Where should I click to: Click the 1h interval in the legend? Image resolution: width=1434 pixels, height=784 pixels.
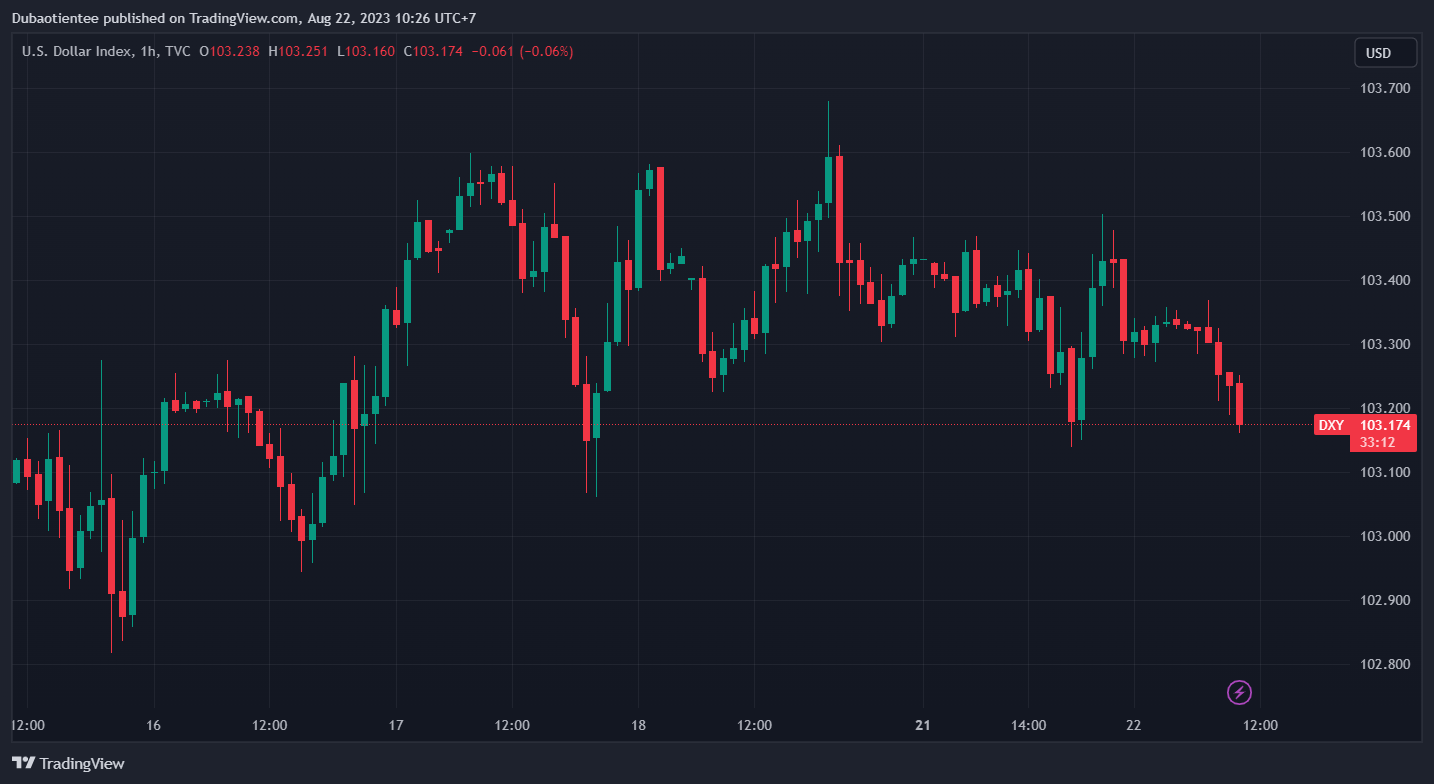(x=148, y=51)
